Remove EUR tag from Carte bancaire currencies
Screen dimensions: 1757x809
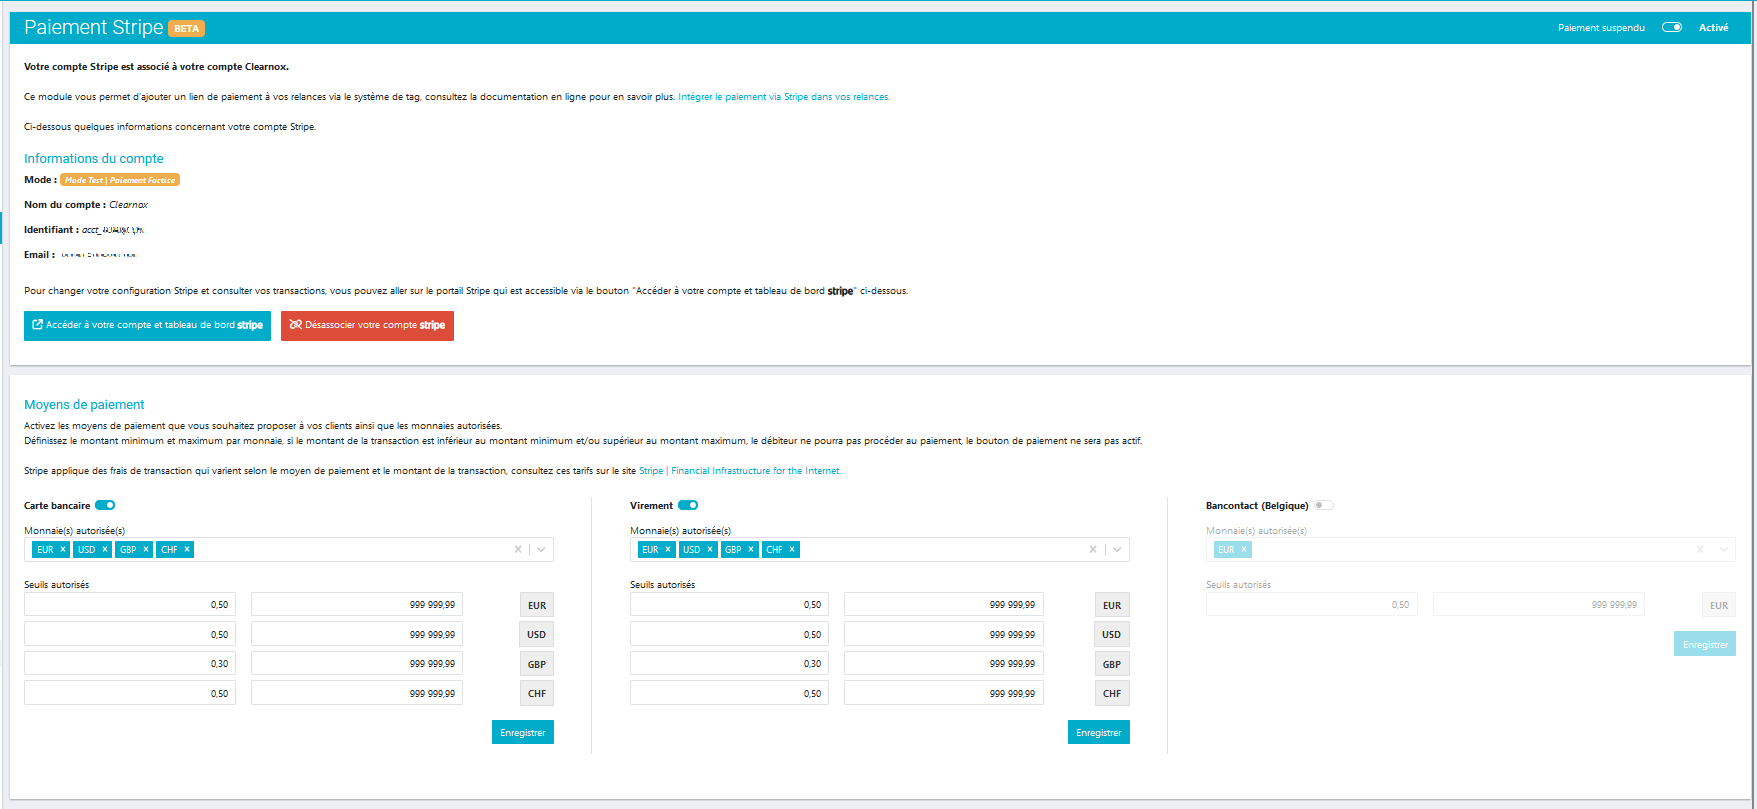point(63,550)
